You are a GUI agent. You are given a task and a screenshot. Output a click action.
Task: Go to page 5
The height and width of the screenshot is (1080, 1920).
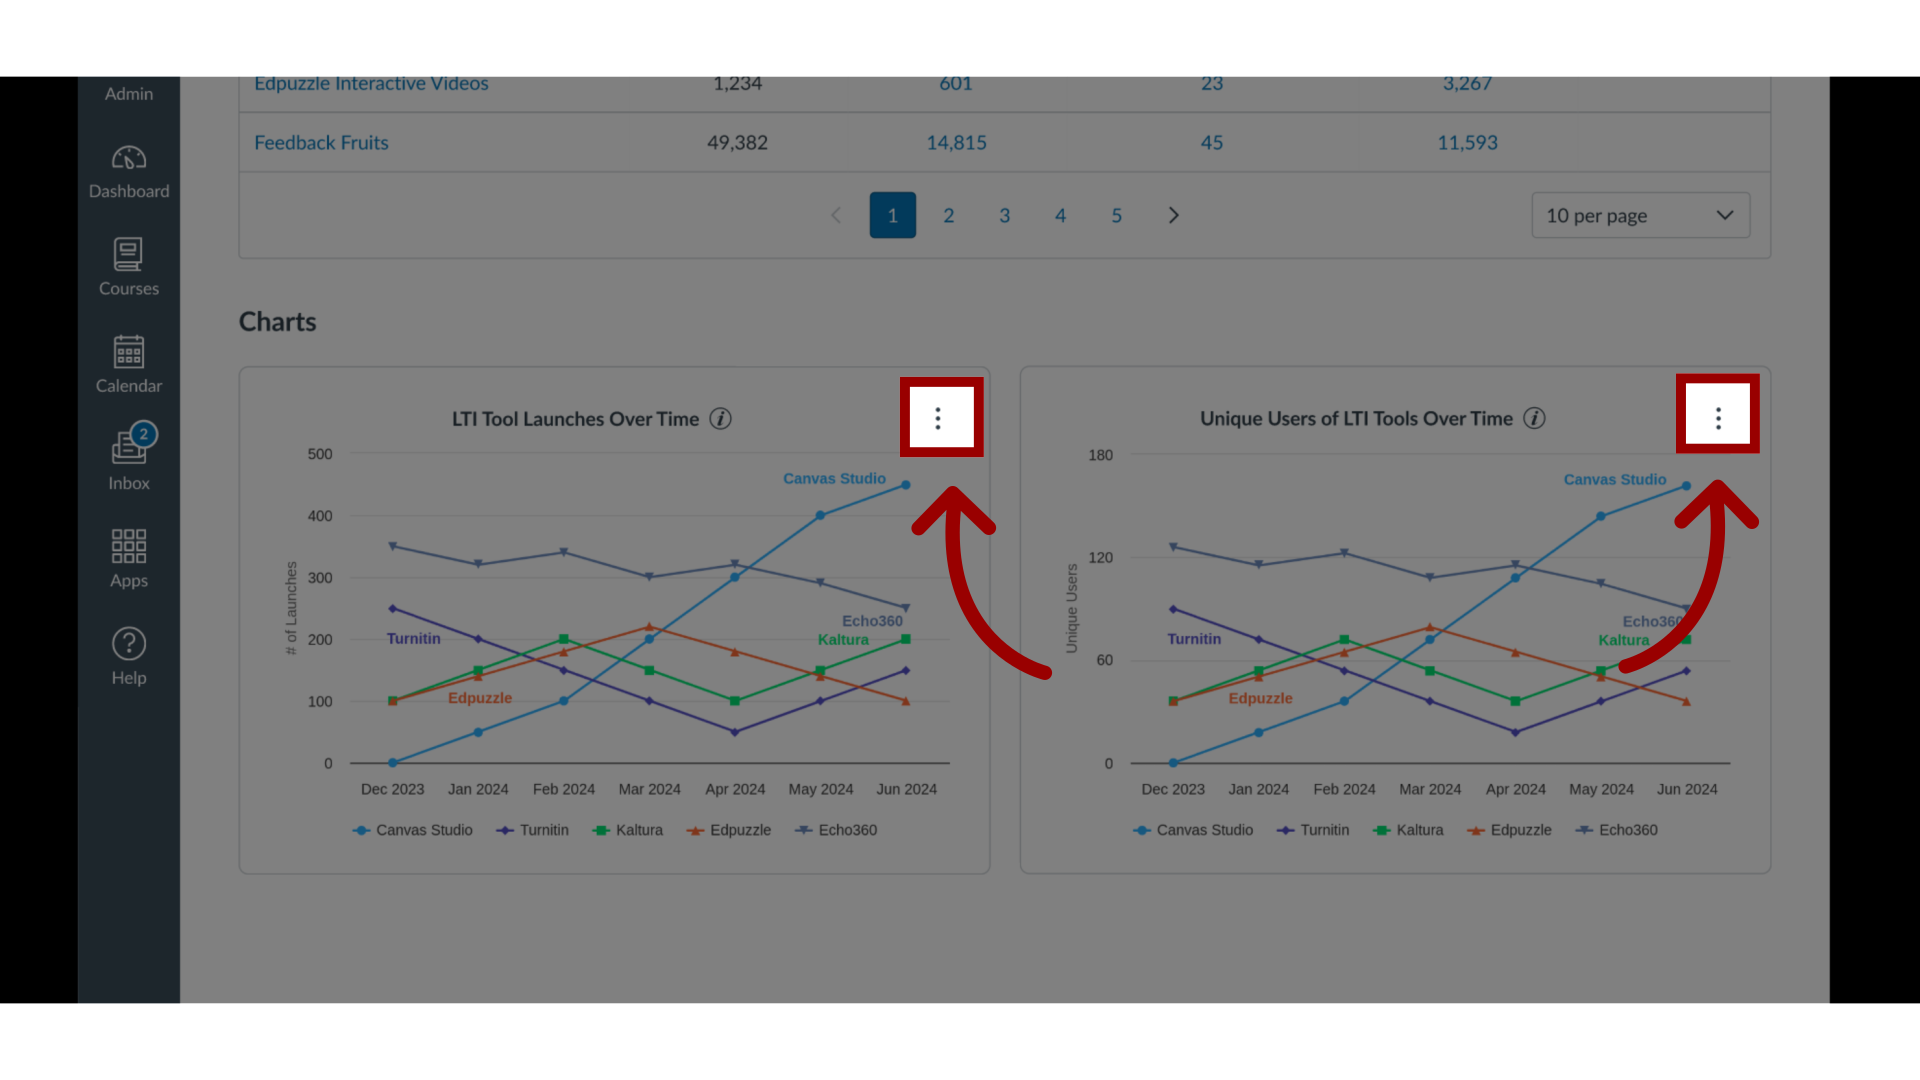tap(1117, 215)
